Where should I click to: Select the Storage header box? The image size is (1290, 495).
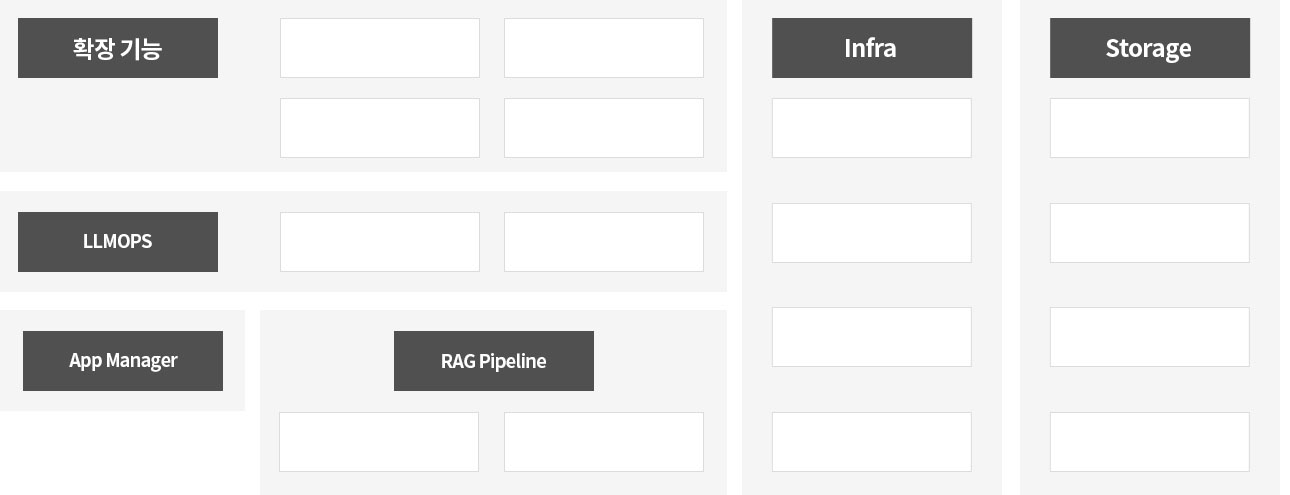1149,48
